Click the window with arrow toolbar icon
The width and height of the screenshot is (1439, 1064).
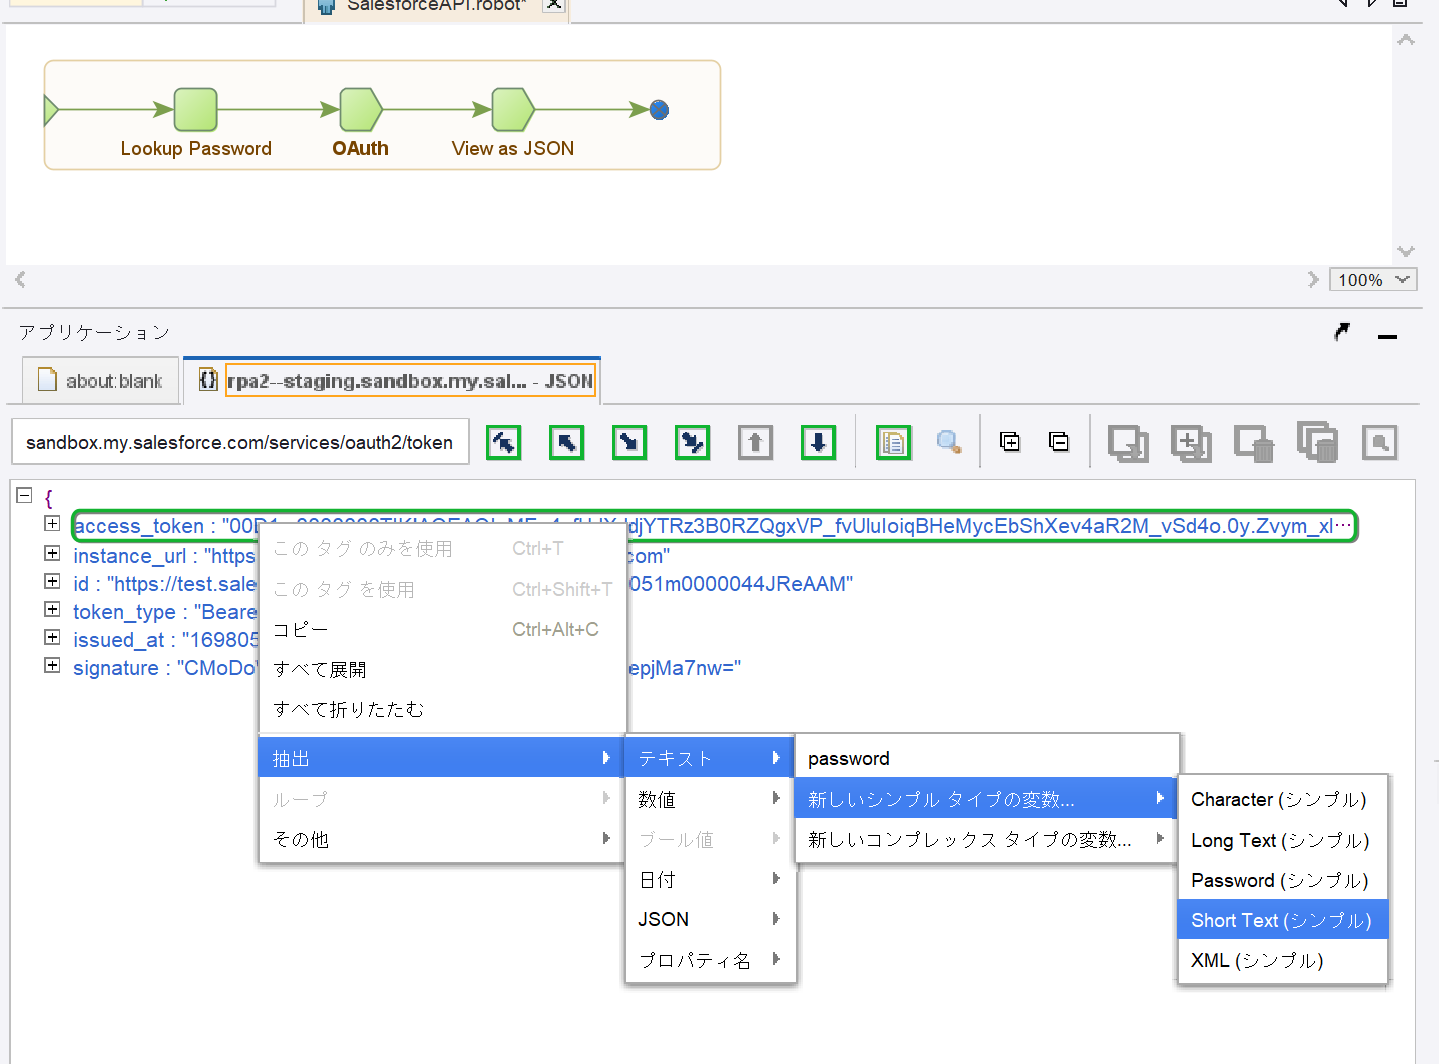(x=1128, y=443)
